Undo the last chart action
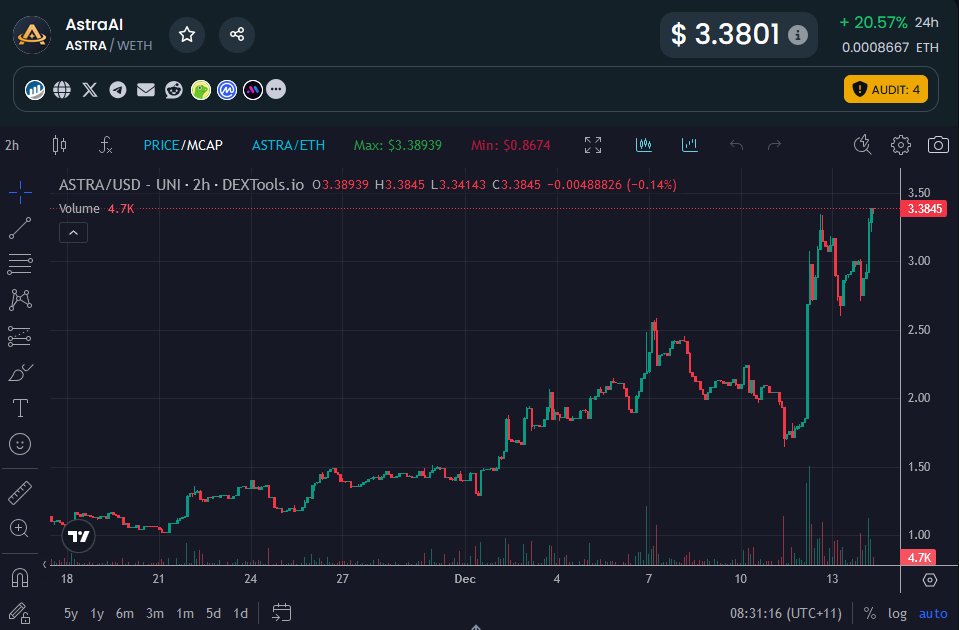This screenshot has height=630, width=959. 736,145
